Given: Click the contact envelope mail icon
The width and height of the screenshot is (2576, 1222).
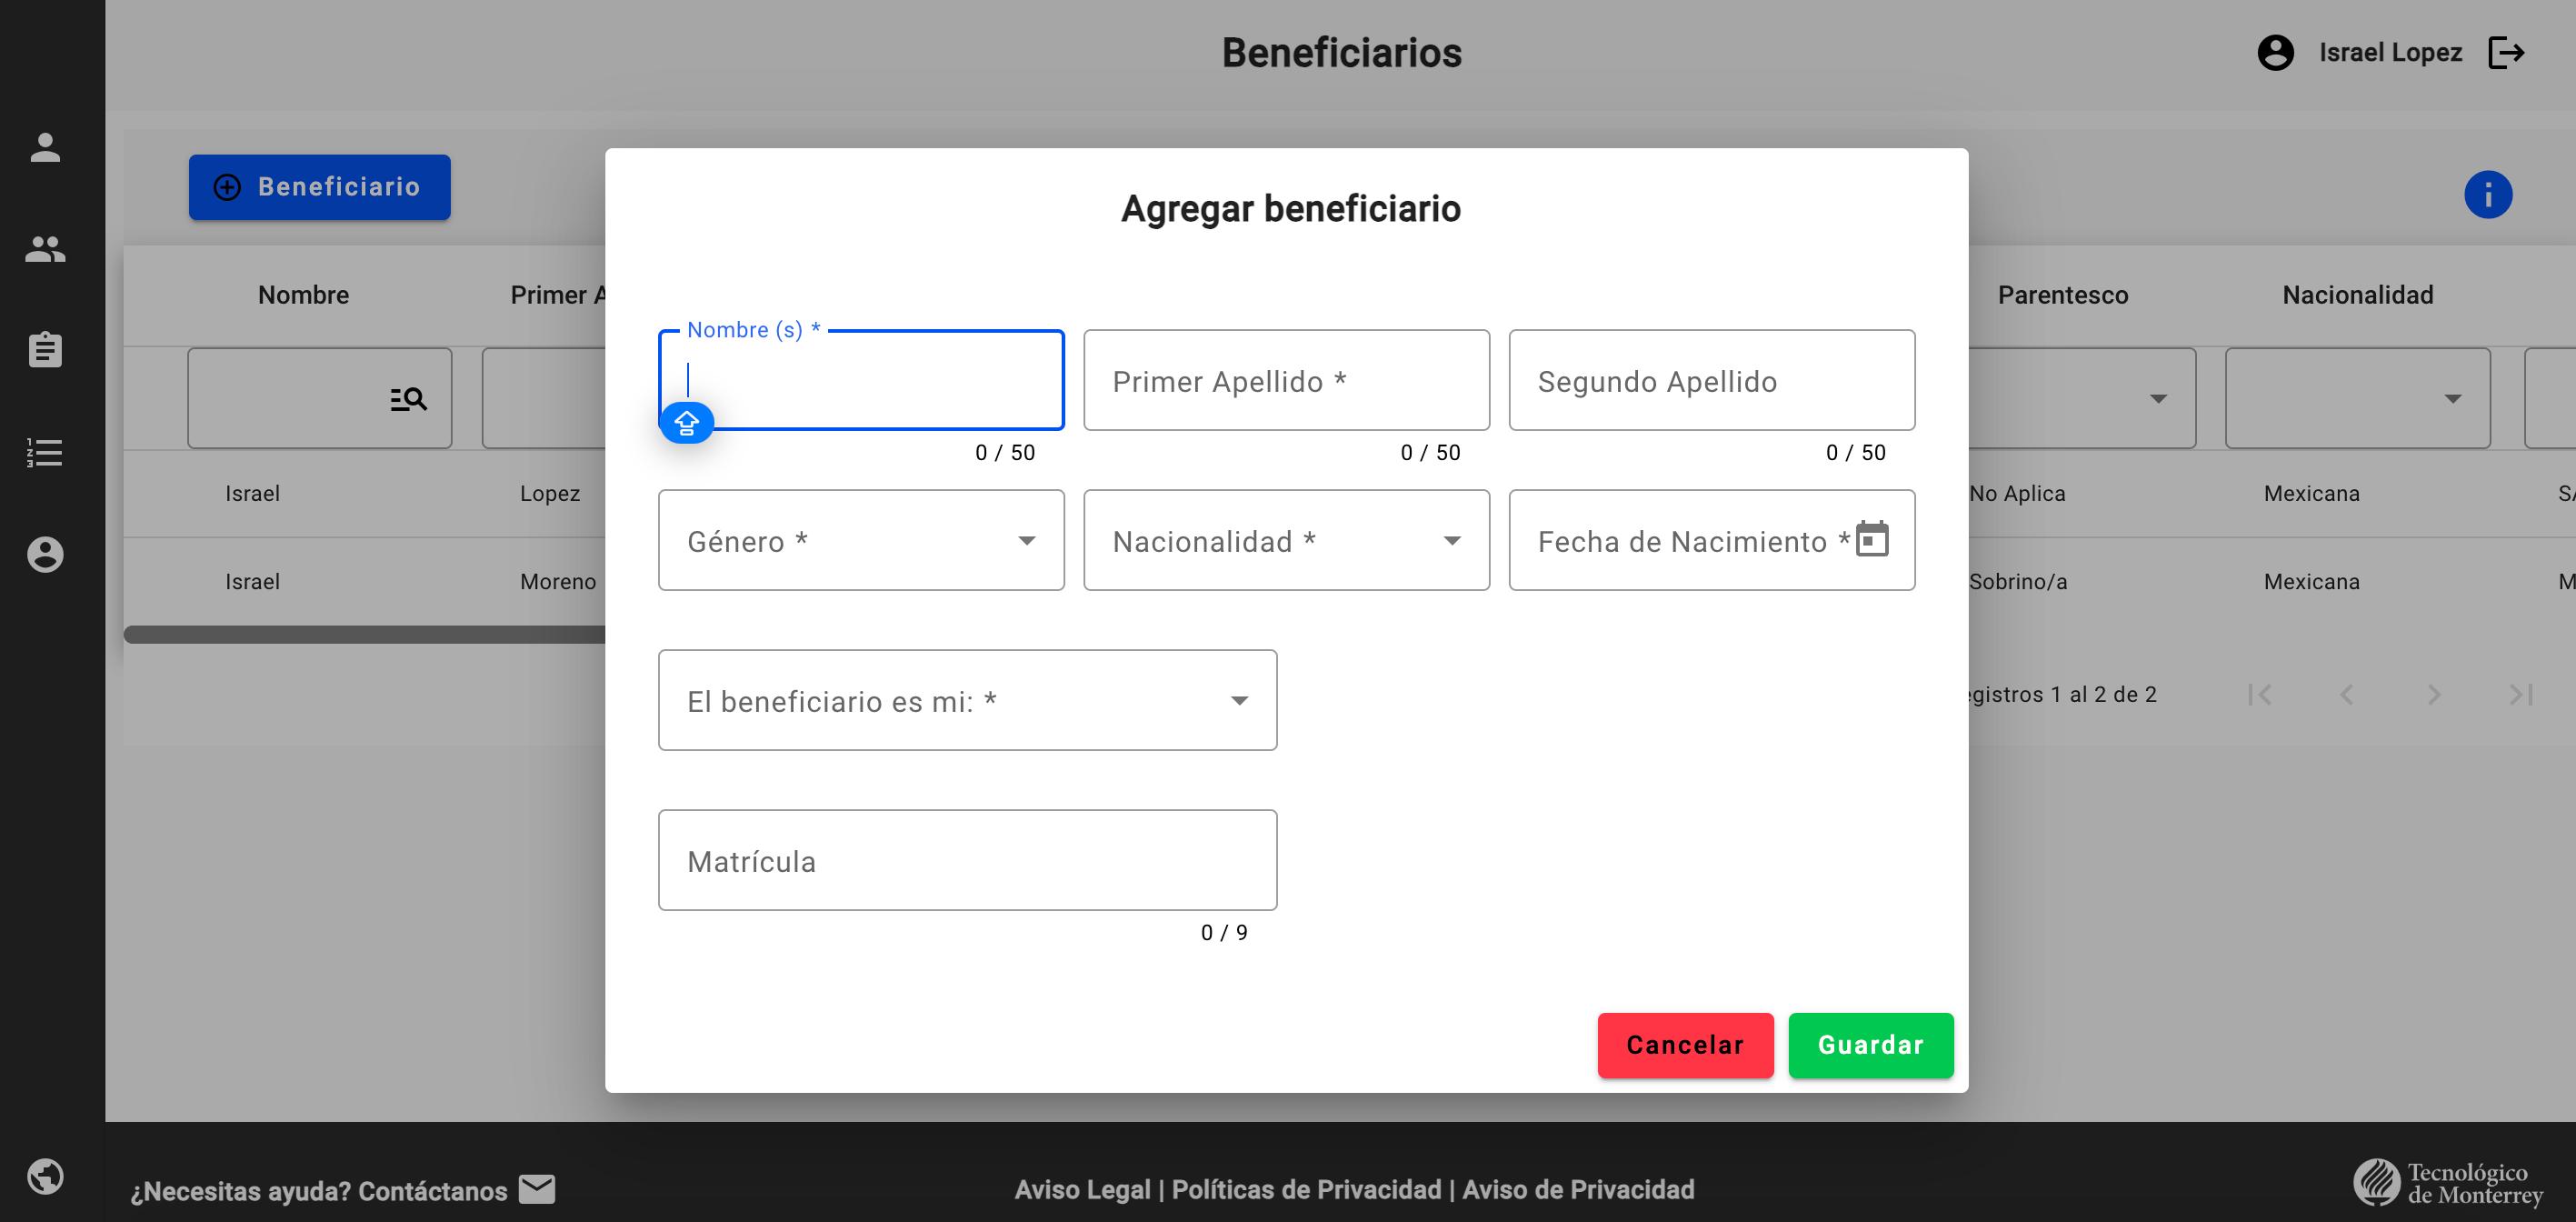Looking at the screenshot, I should point(537,1189).
